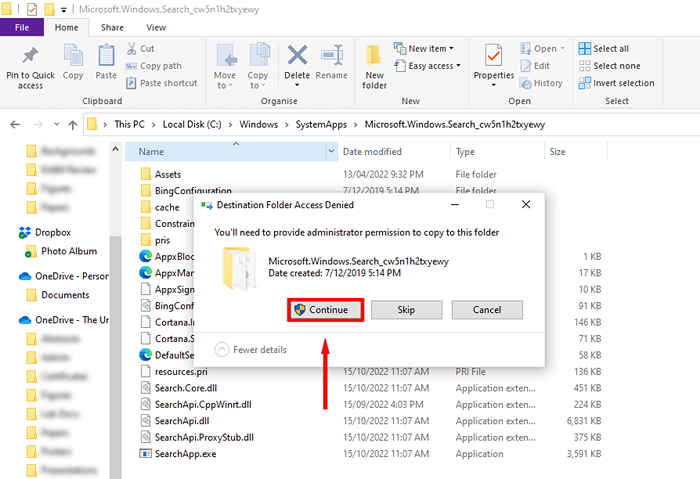This screenshot has width=700, height=479.
Task: Click the Delete X icon
Action: (x=297, y=56)
